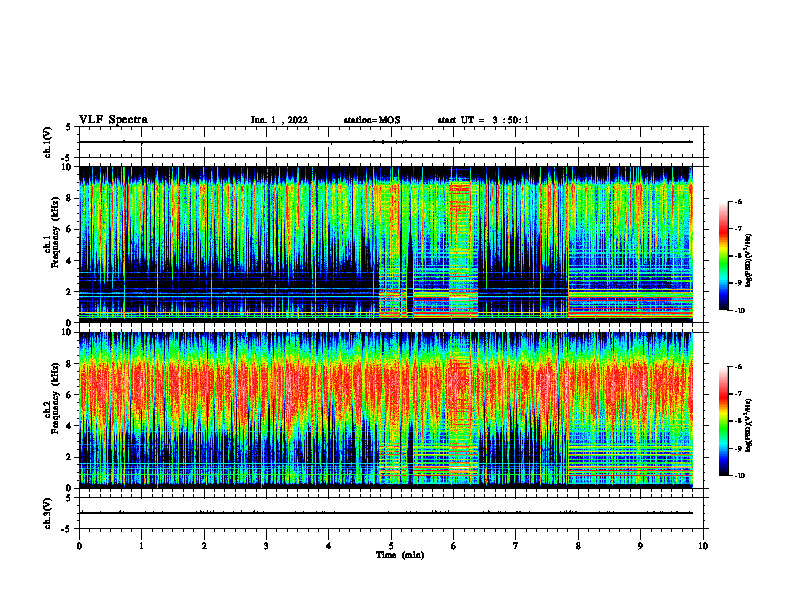Click the "5" tick on ch.1(V) axis
This screenshot has height=612, width=792.
click(68, 128)
